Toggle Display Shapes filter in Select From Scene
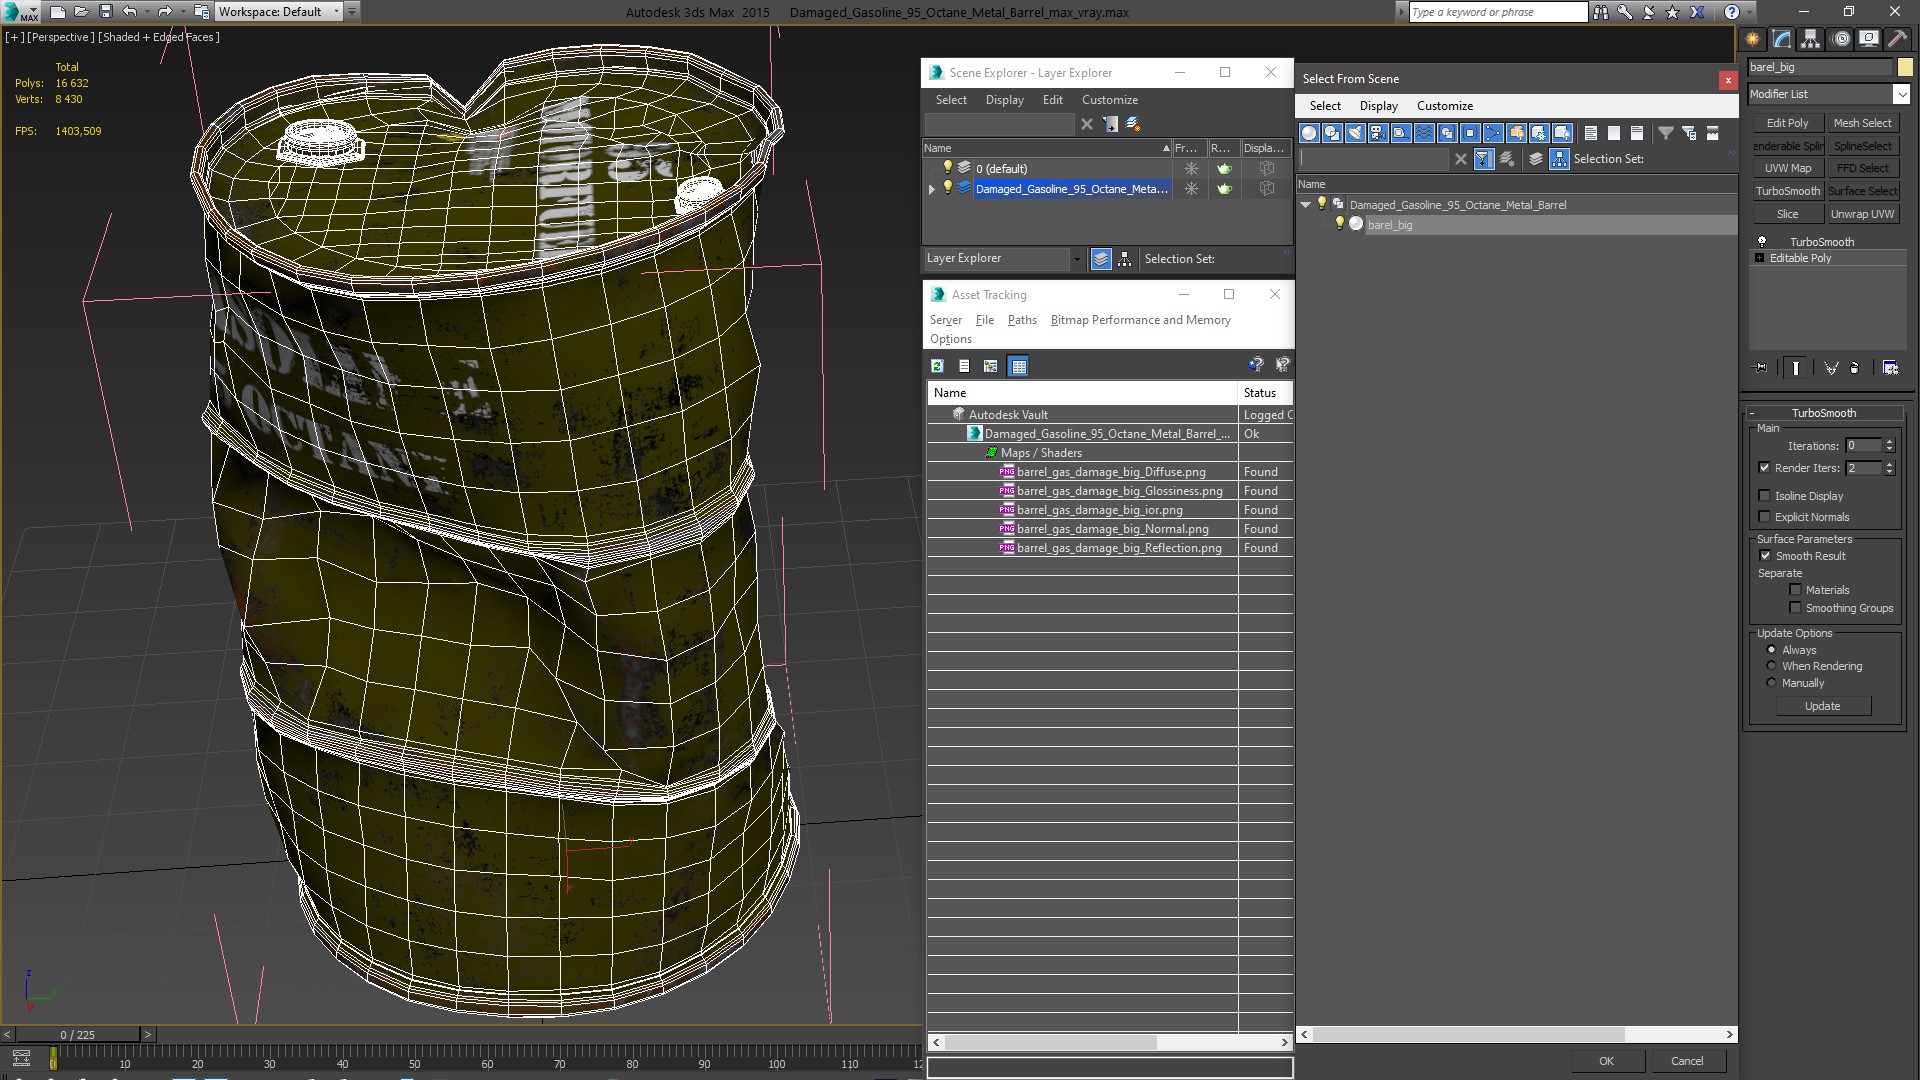Image resolution: width=1920 pixels, height=1080 pixels. click(x=1332, y=133)
